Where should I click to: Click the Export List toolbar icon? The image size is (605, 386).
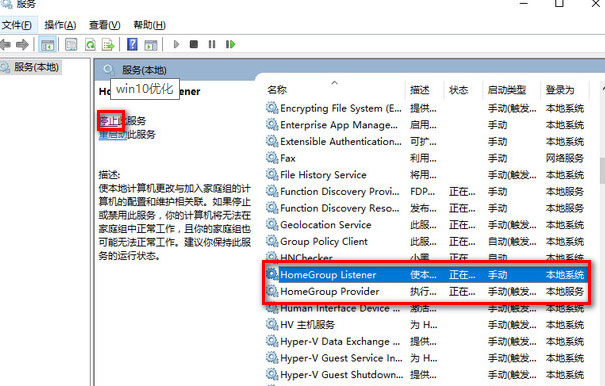coord(108,45)
